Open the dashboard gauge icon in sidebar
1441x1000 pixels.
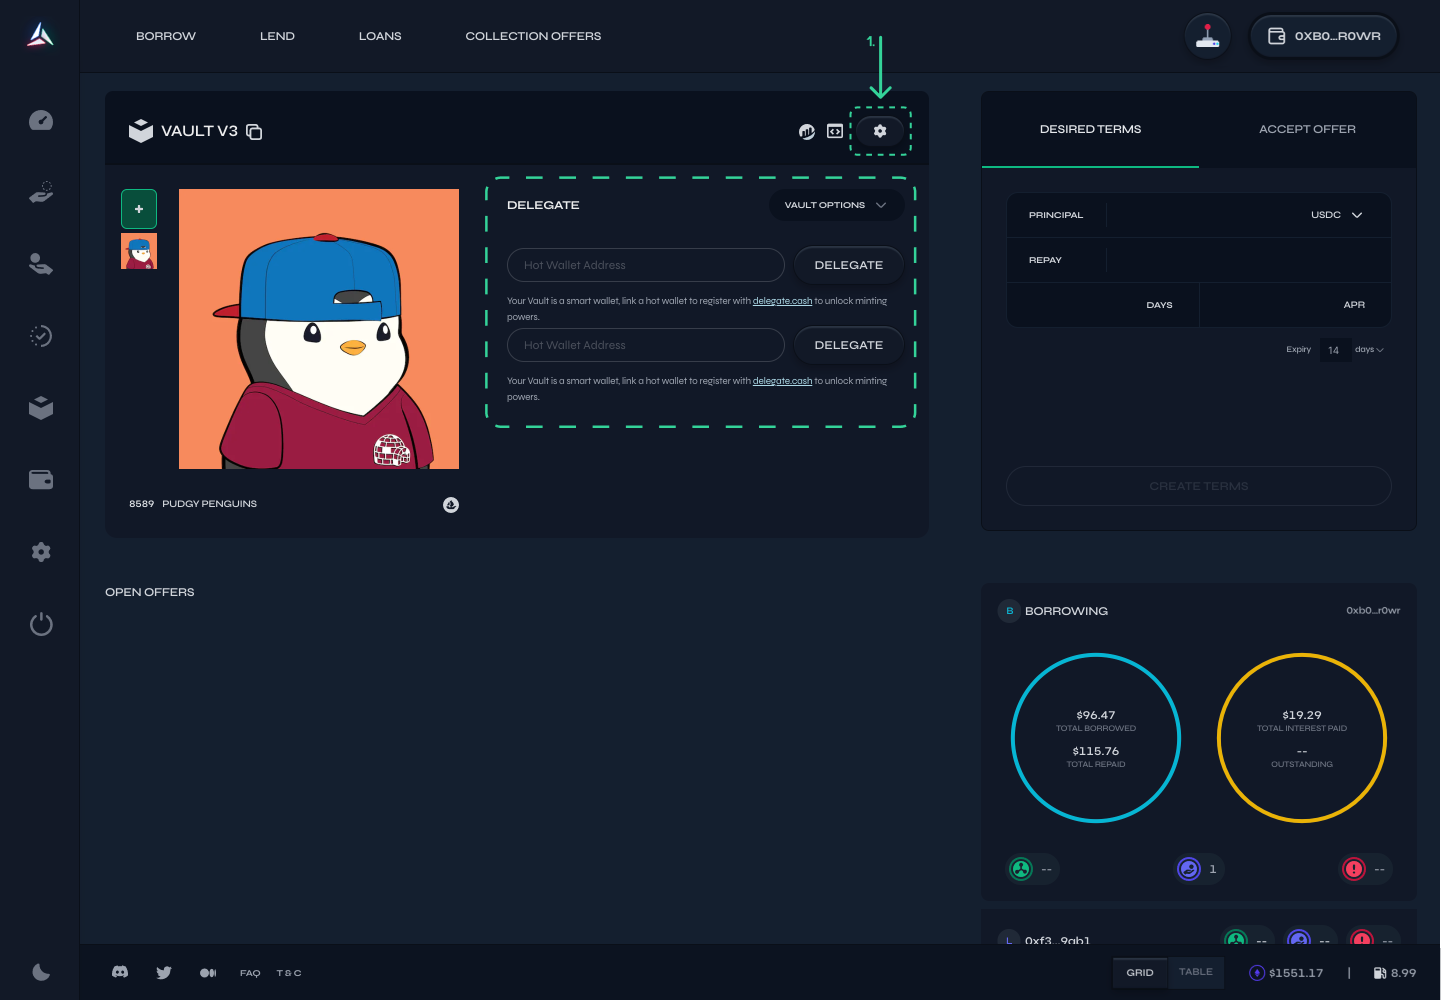point(41,120)
